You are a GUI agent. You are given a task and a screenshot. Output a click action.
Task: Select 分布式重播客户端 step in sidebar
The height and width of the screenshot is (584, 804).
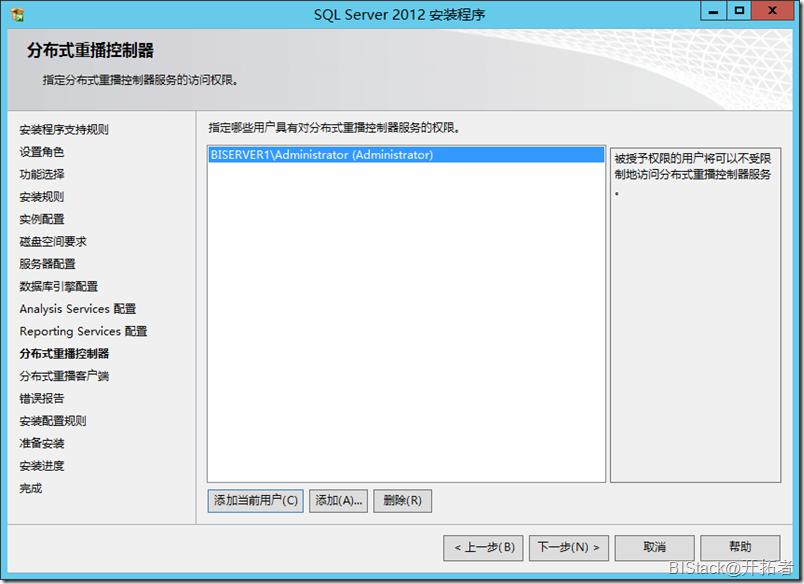tap(64, 376)
